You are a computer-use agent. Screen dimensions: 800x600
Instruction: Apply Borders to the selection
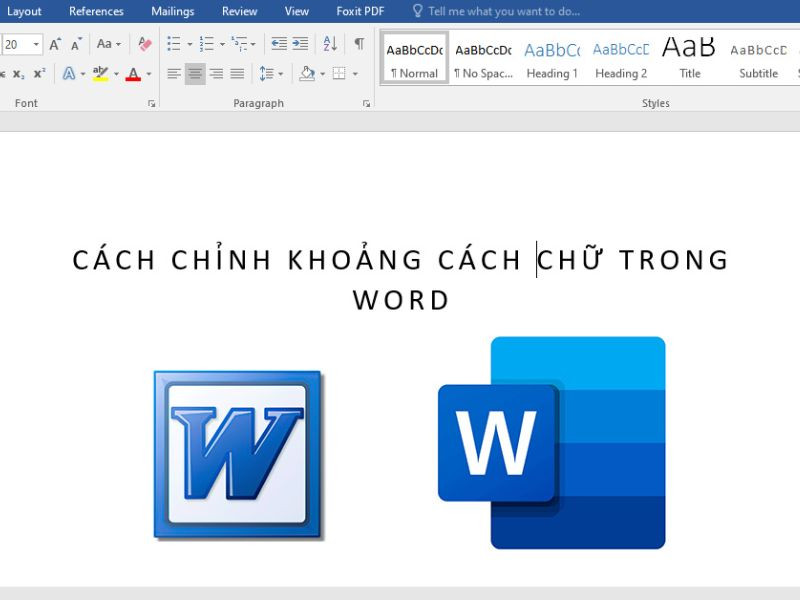pos(339,74)
